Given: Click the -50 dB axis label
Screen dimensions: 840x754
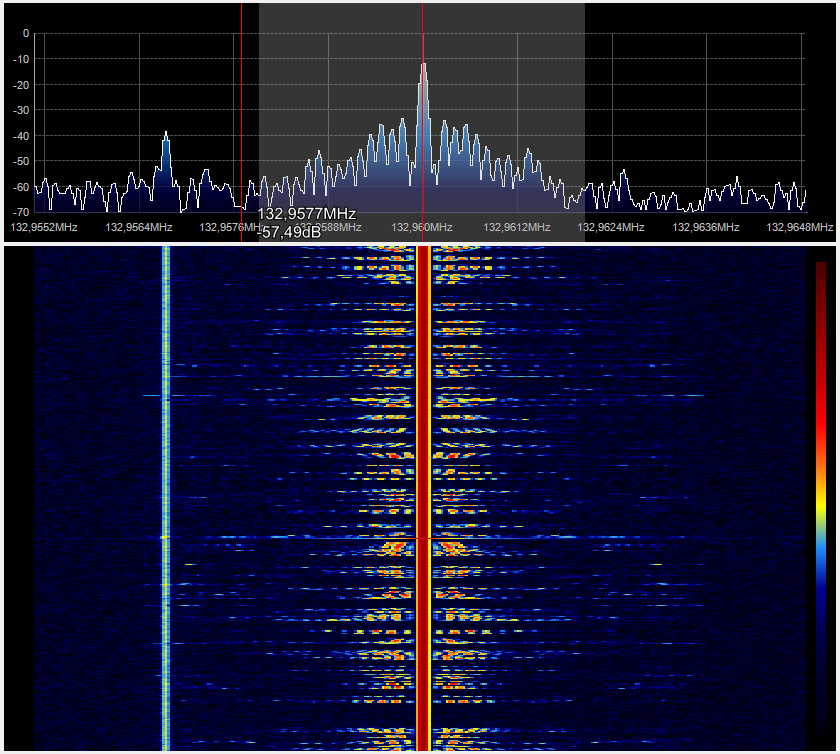Looking at the screenshot, I should [x=21, y=161].
